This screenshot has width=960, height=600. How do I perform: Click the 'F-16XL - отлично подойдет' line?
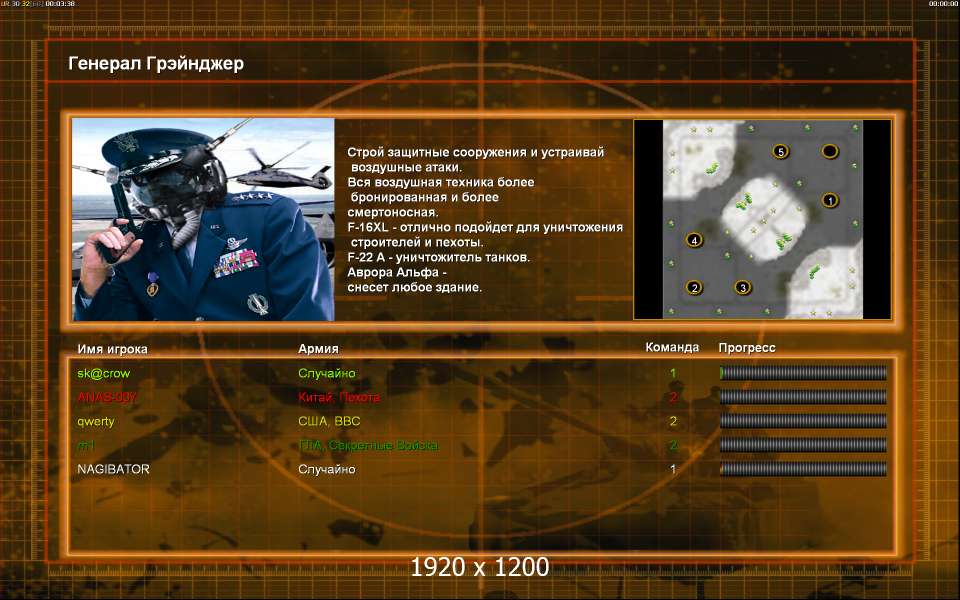(x=485, y=227)
